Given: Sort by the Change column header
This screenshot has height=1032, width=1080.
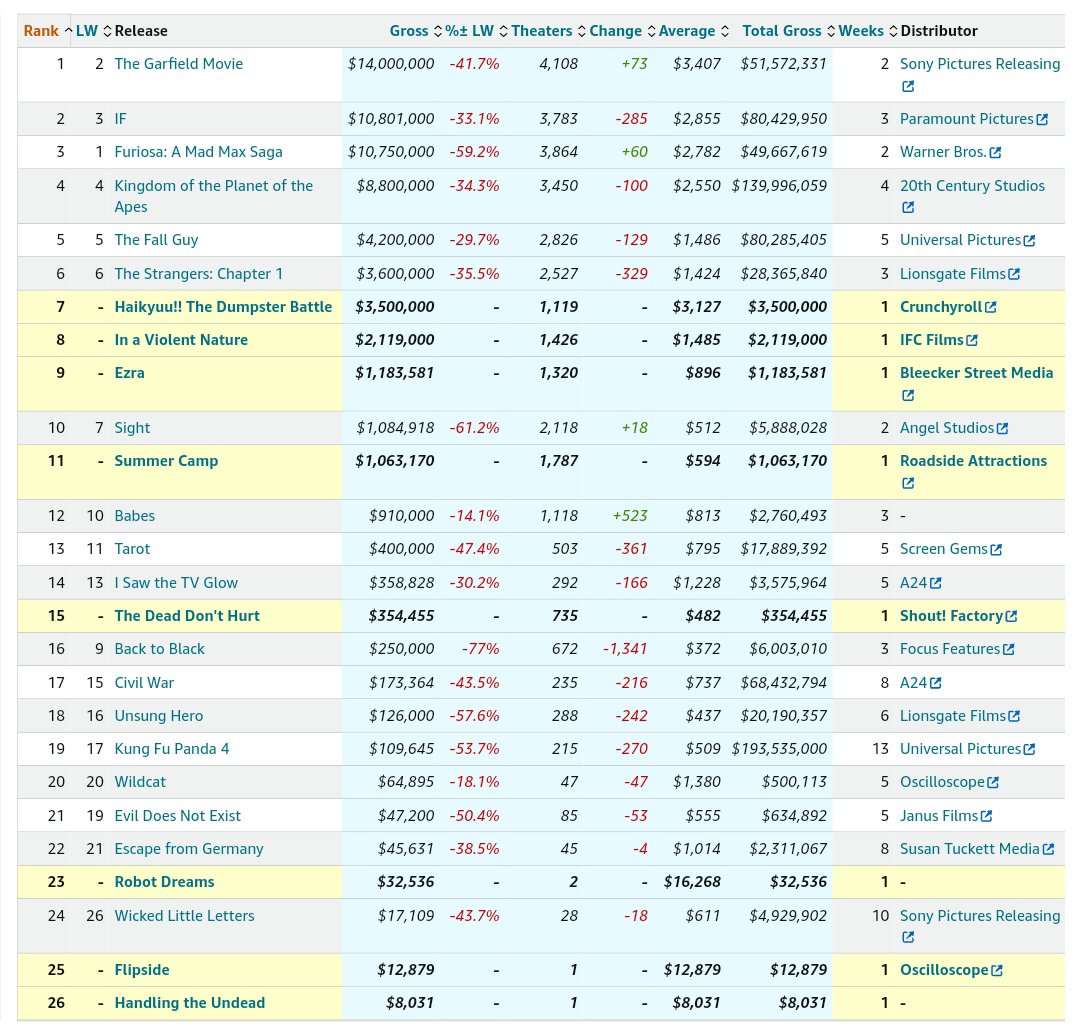Looking at the screenshot, I should click(x=622, y=31).
